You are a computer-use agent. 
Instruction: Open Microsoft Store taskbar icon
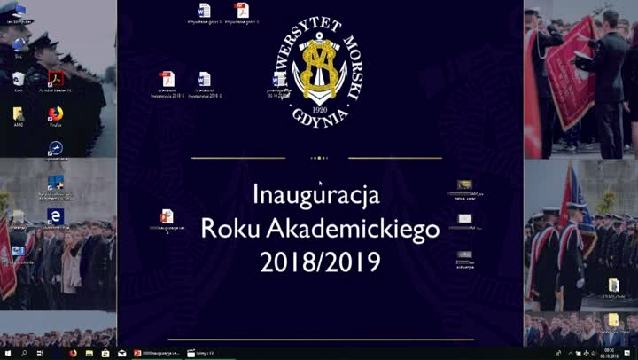pyautogui.click(x=106, y=353)
